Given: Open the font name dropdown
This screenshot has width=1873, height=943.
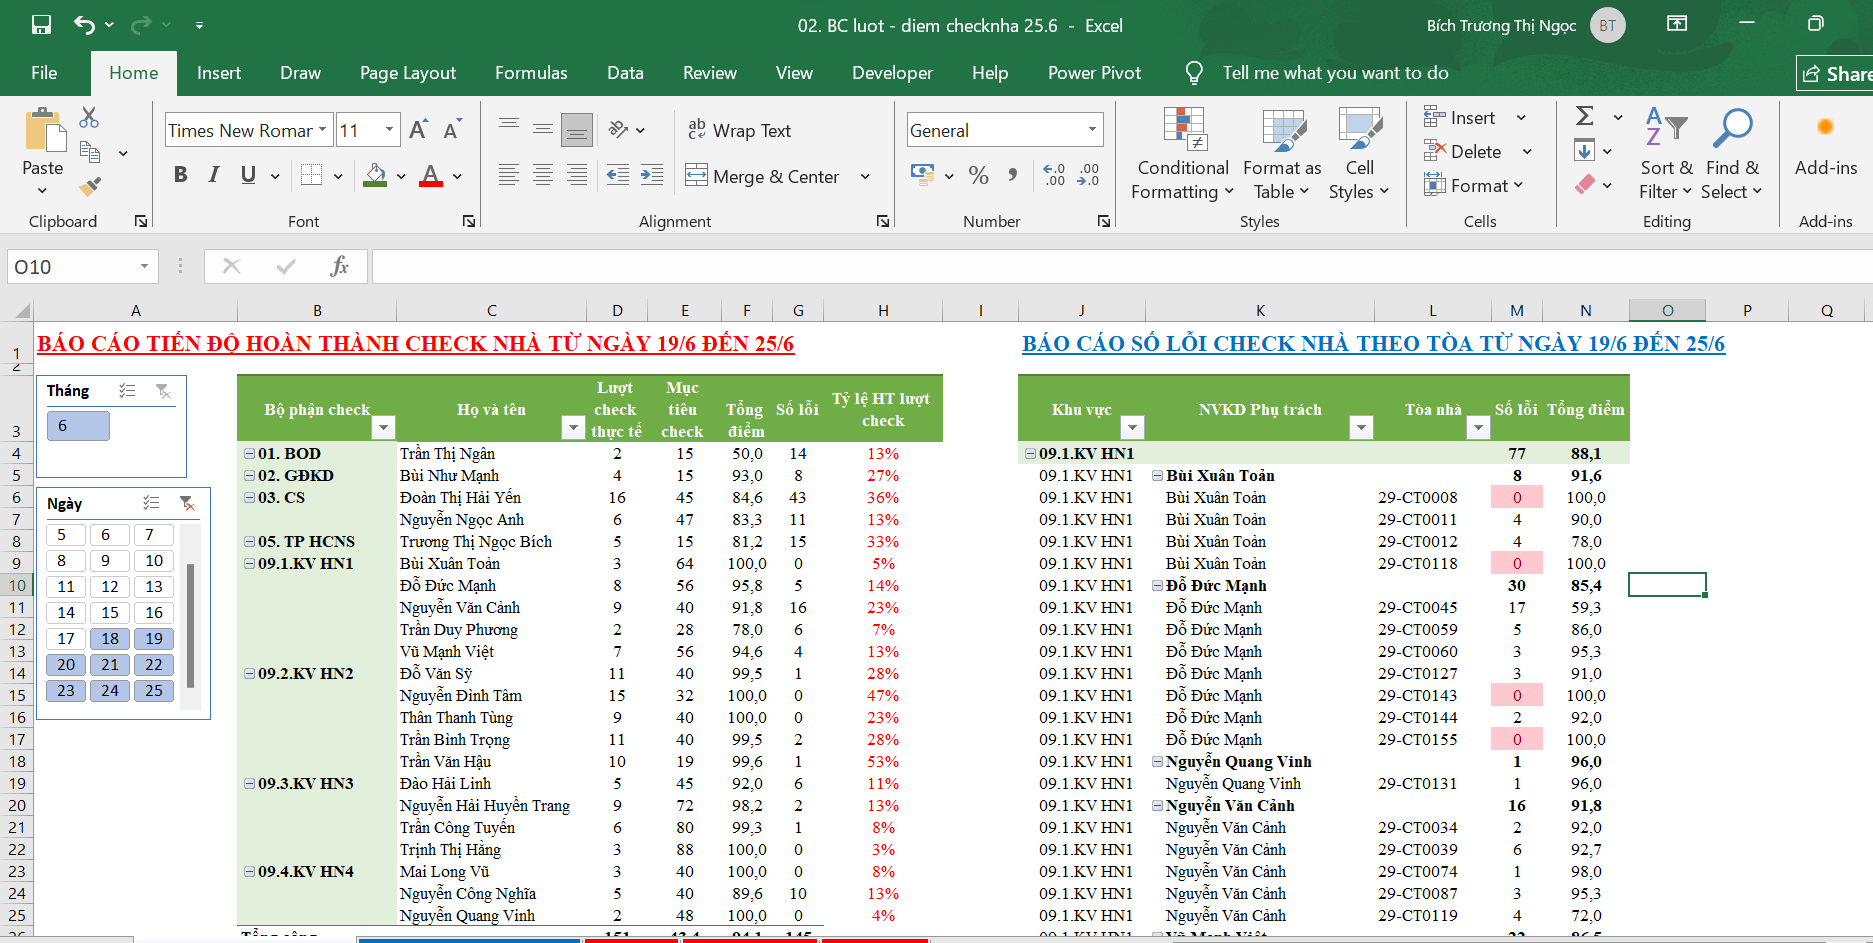Looking at the screenshot, I should pyautogui.click(x=323, y=130).
